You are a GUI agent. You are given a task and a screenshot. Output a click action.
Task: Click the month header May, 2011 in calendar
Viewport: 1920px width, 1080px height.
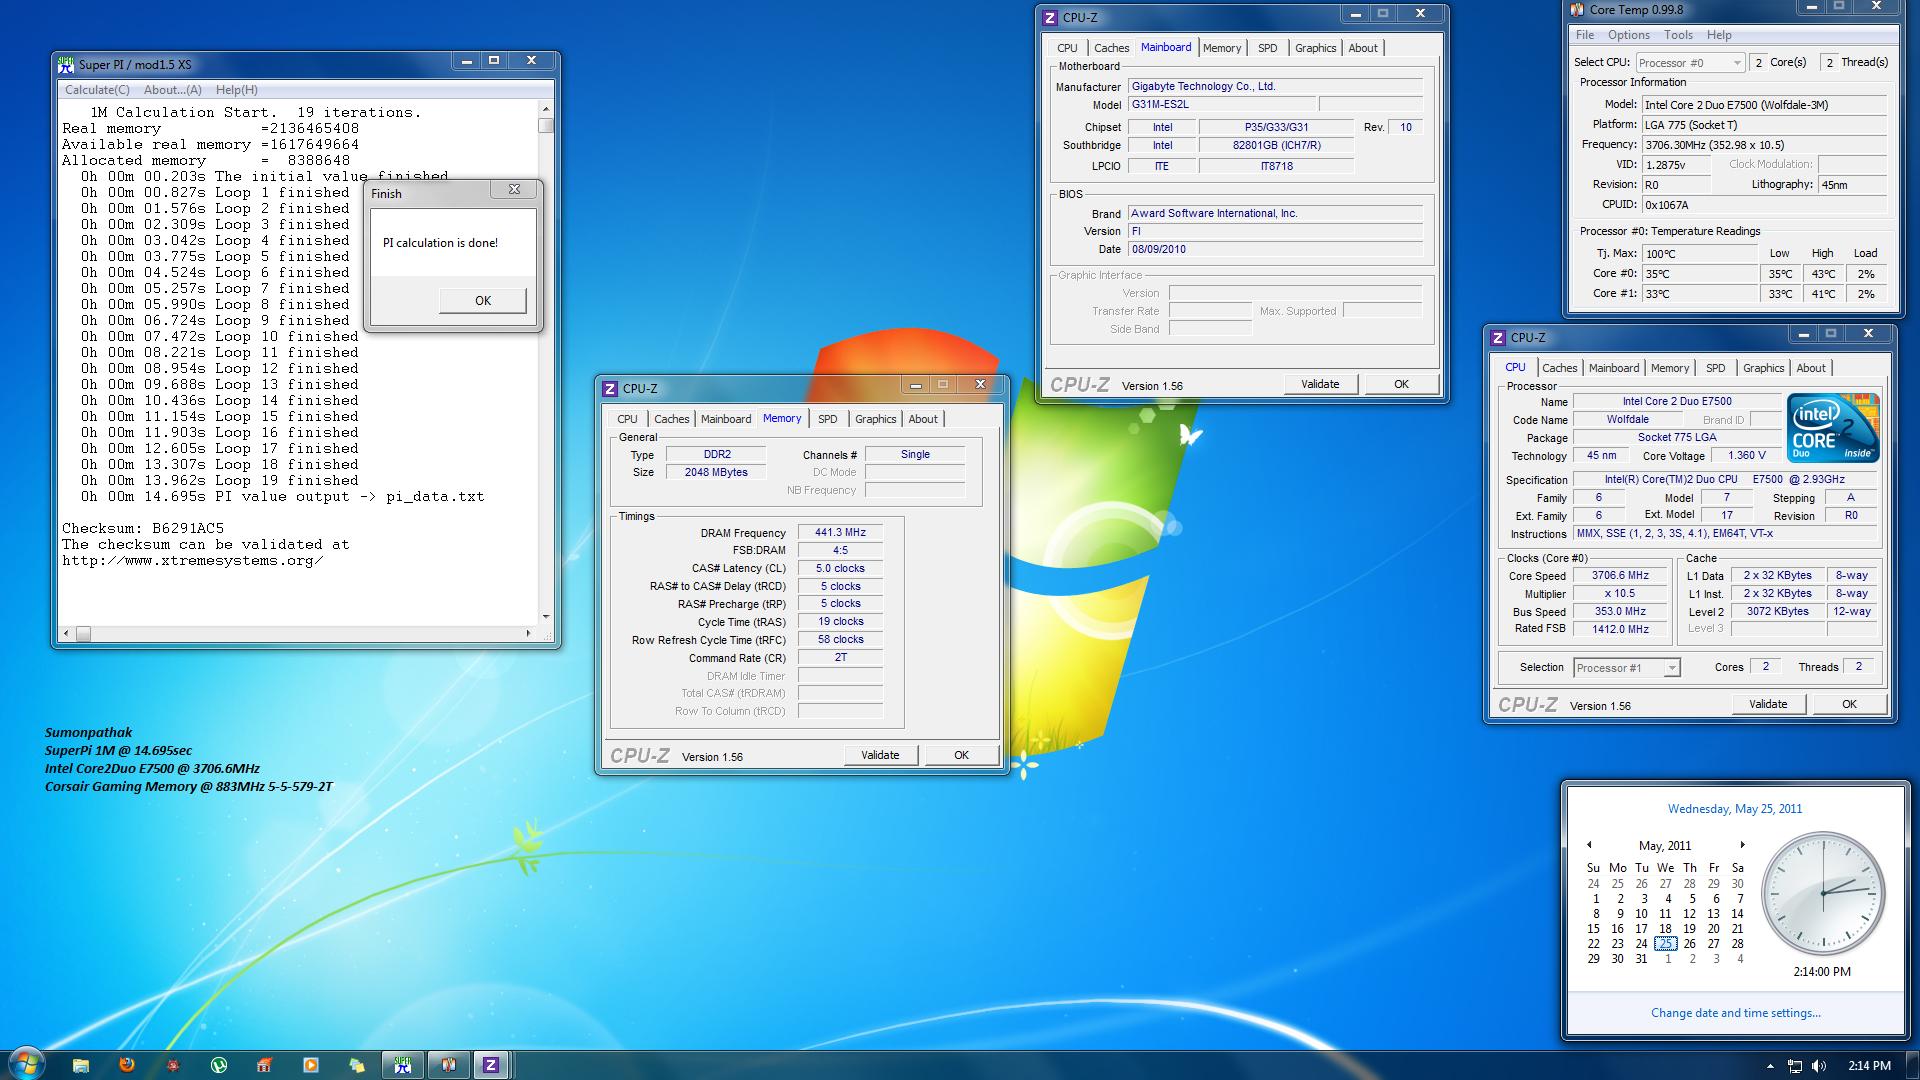point(1665,845)
